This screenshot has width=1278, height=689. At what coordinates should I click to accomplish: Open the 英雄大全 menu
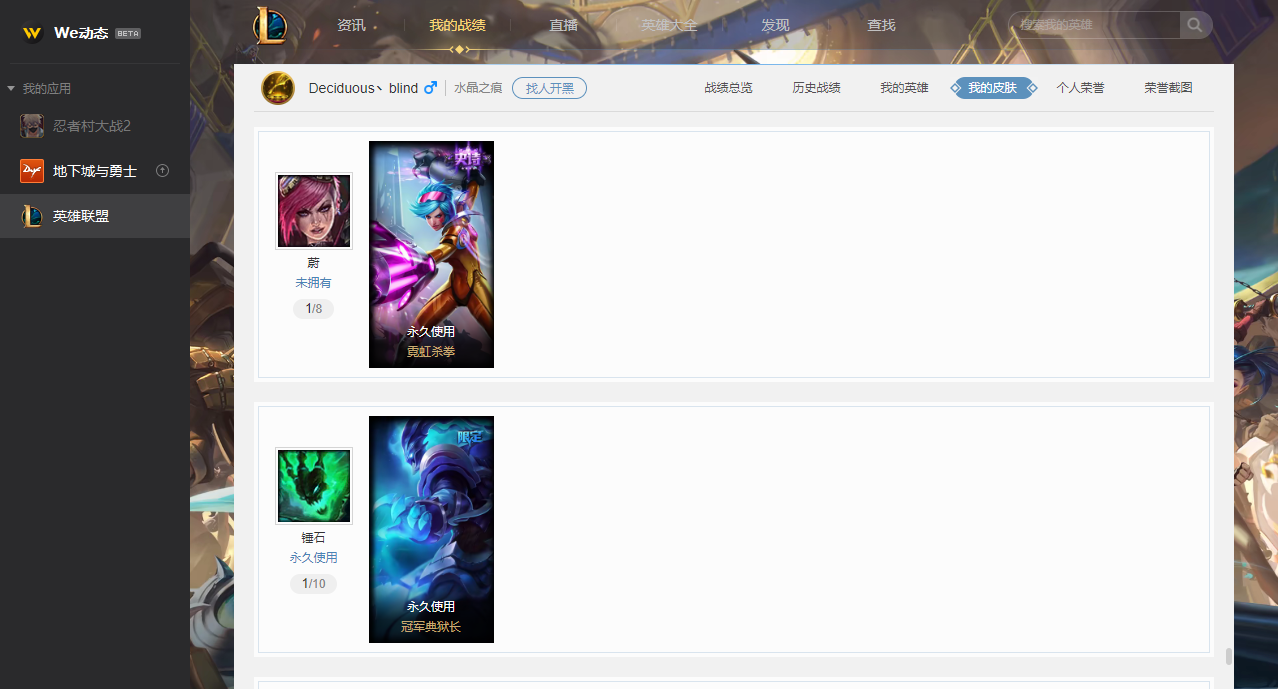[669, 25]
